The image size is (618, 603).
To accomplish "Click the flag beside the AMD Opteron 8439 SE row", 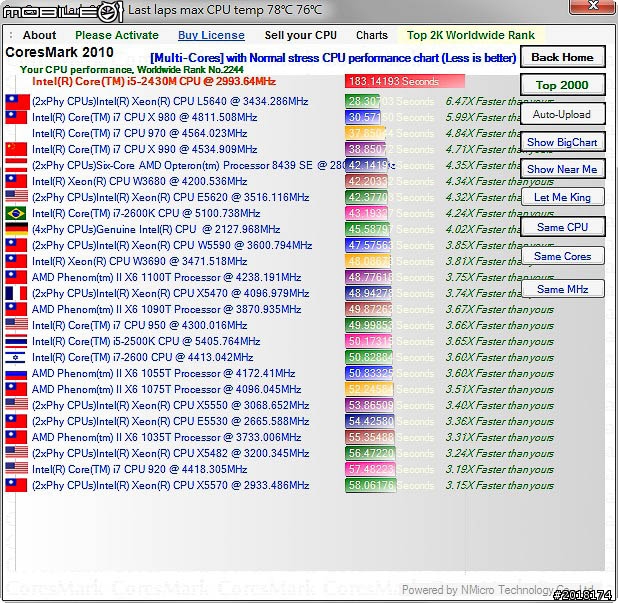I will pyautogui.click(x=16, y=166).
